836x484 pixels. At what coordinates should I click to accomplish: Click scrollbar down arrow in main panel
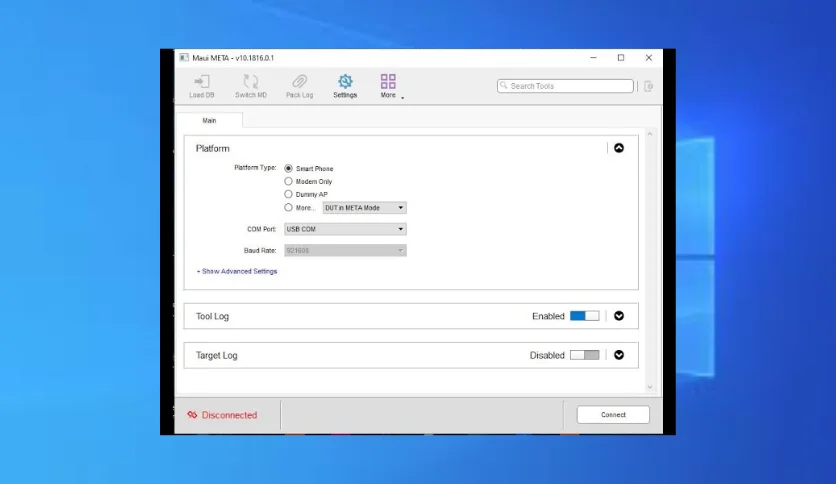(x=649, y=388)
